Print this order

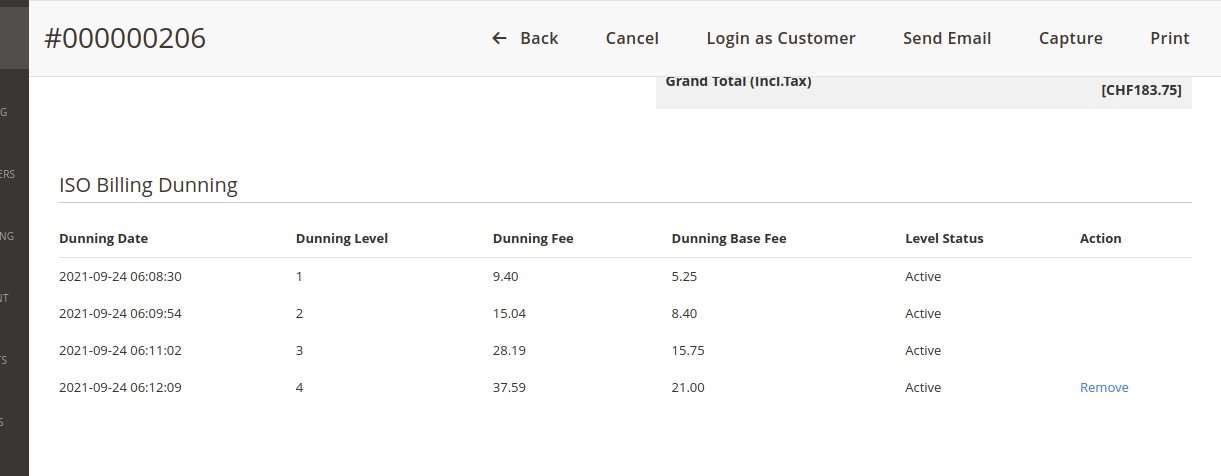coord(1169,38)
